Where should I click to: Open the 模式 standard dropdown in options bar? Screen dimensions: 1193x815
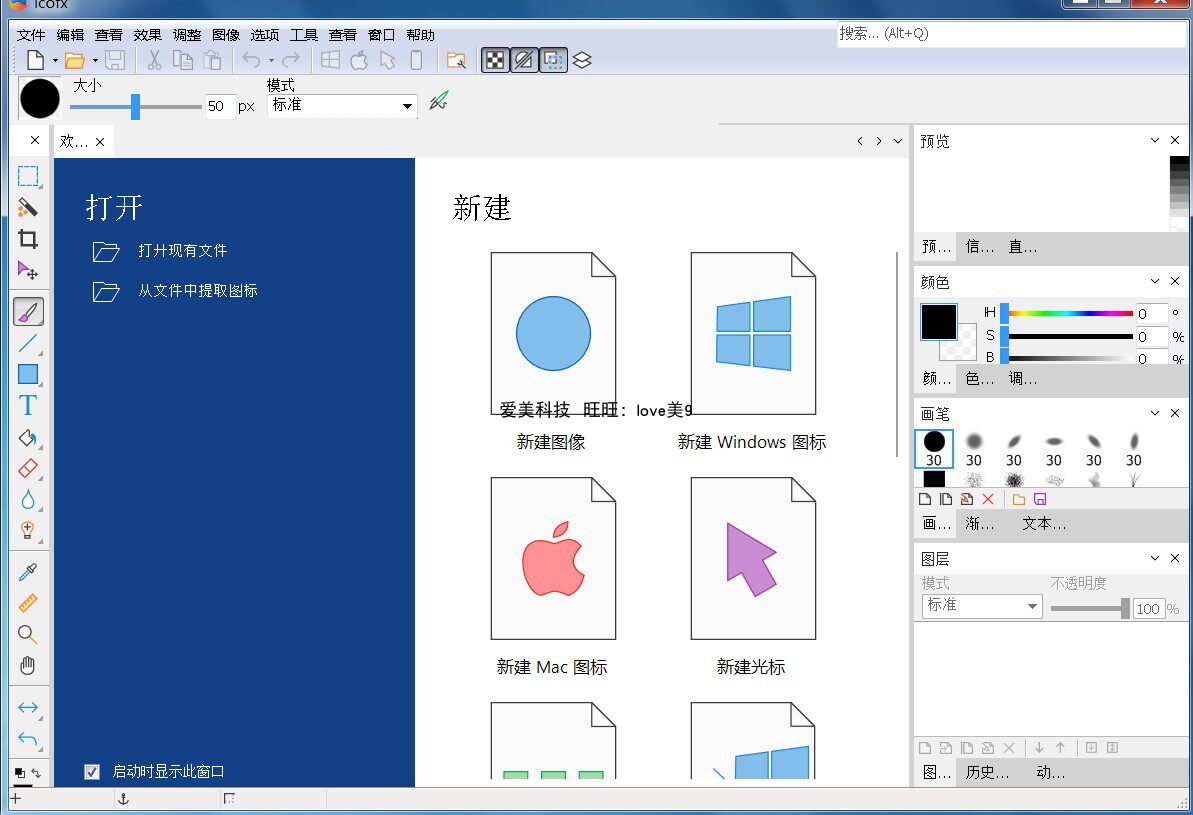[342, 106]
